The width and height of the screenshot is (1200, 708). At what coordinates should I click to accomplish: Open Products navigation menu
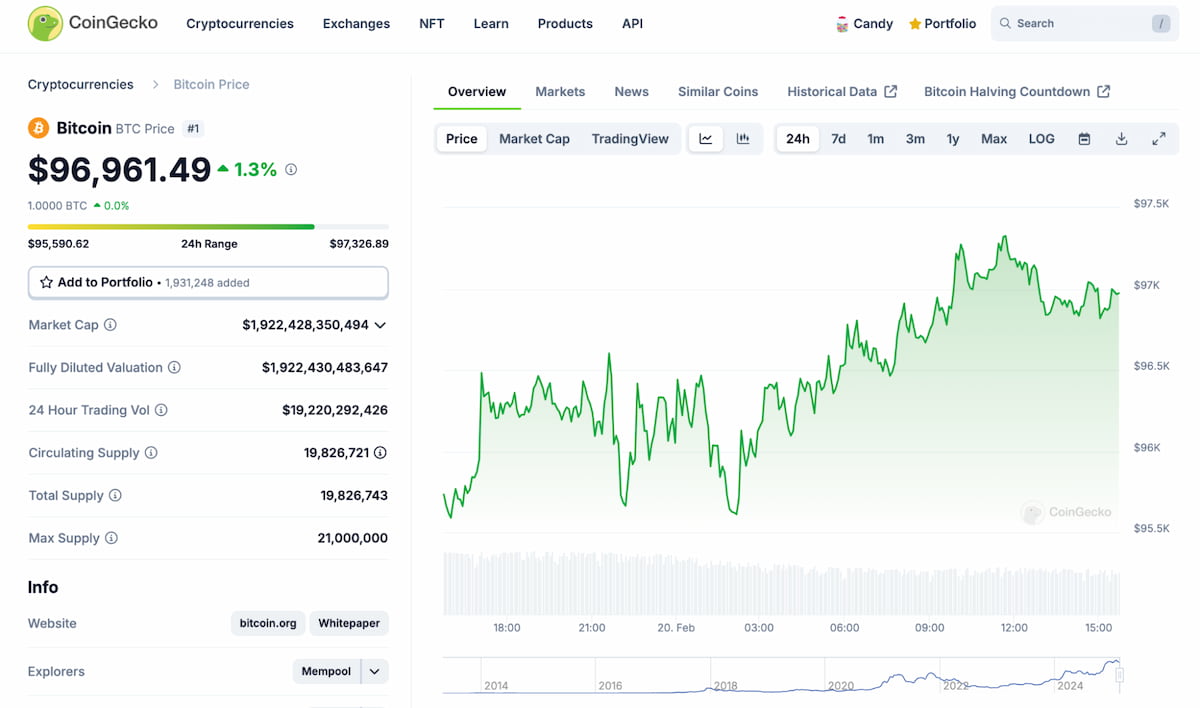565,24
